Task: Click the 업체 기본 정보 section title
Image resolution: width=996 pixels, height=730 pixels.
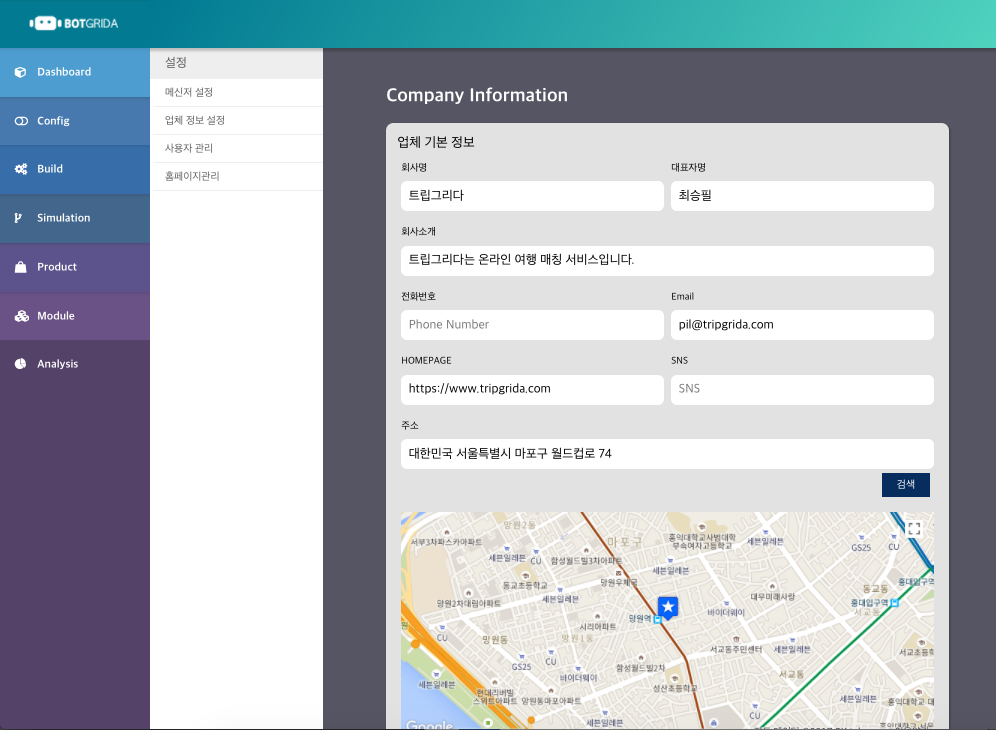Action: [436, 142]
